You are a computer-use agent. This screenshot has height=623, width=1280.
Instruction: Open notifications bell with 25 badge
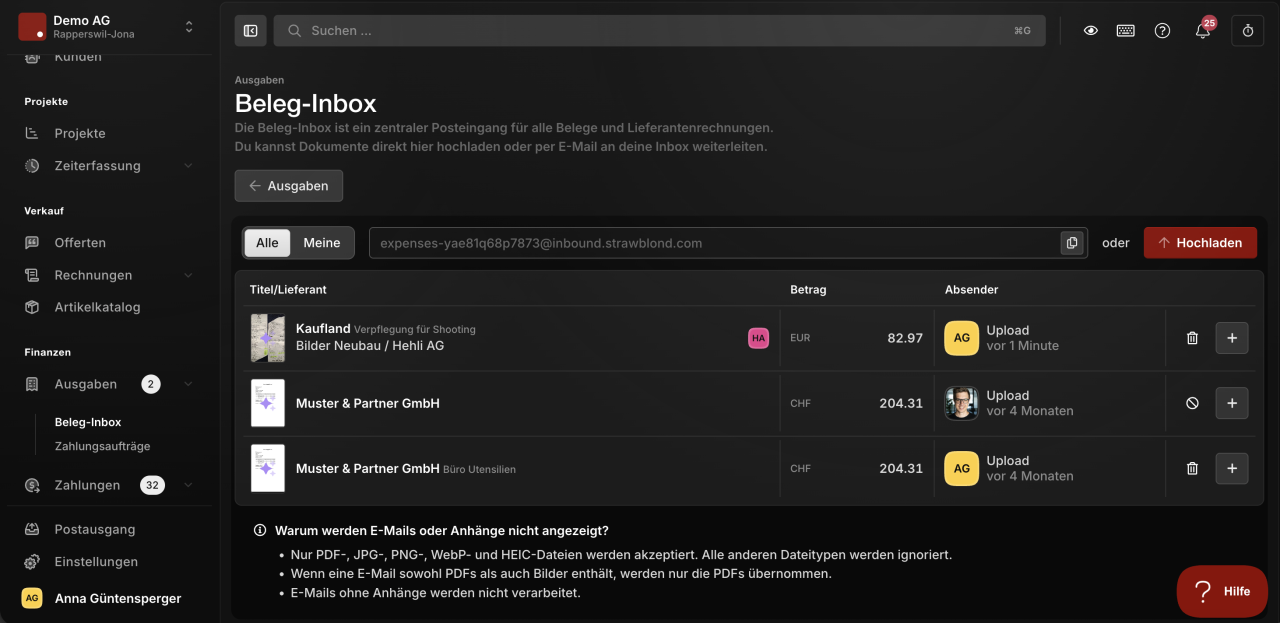pos(1203,31)
